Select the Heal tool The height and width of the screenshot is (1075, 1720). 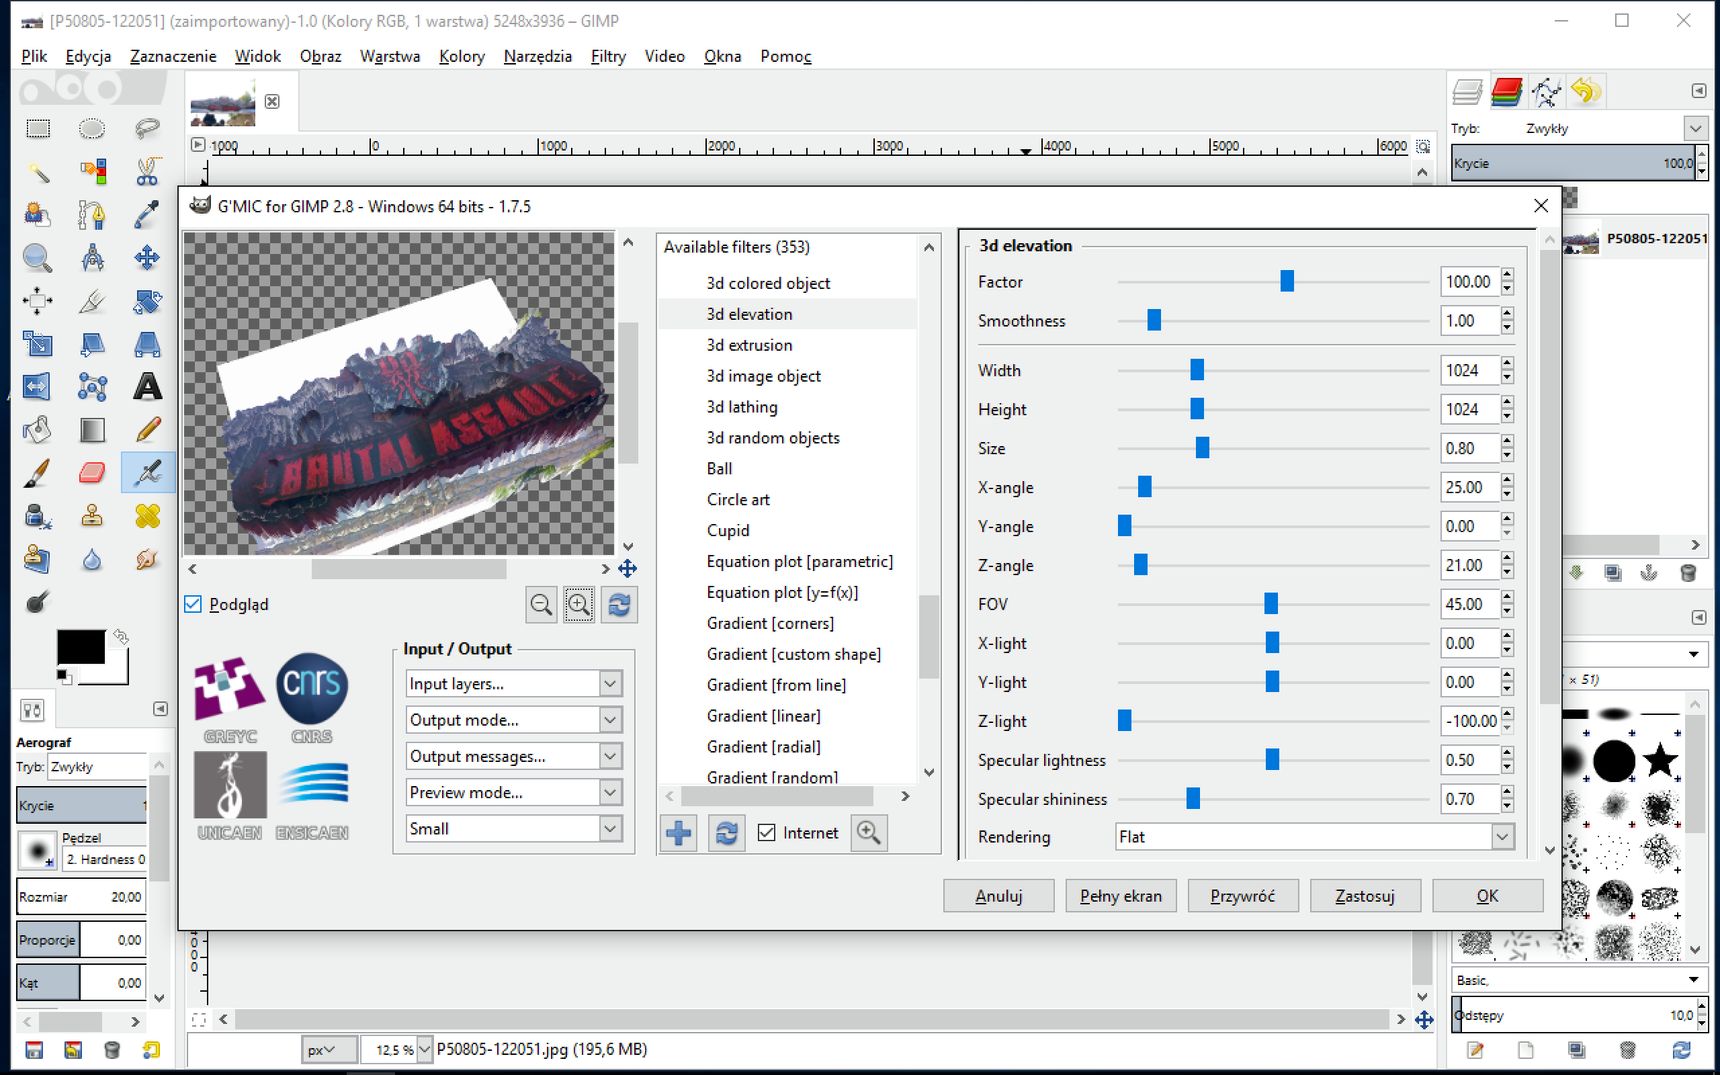click(x=147, y=516)
